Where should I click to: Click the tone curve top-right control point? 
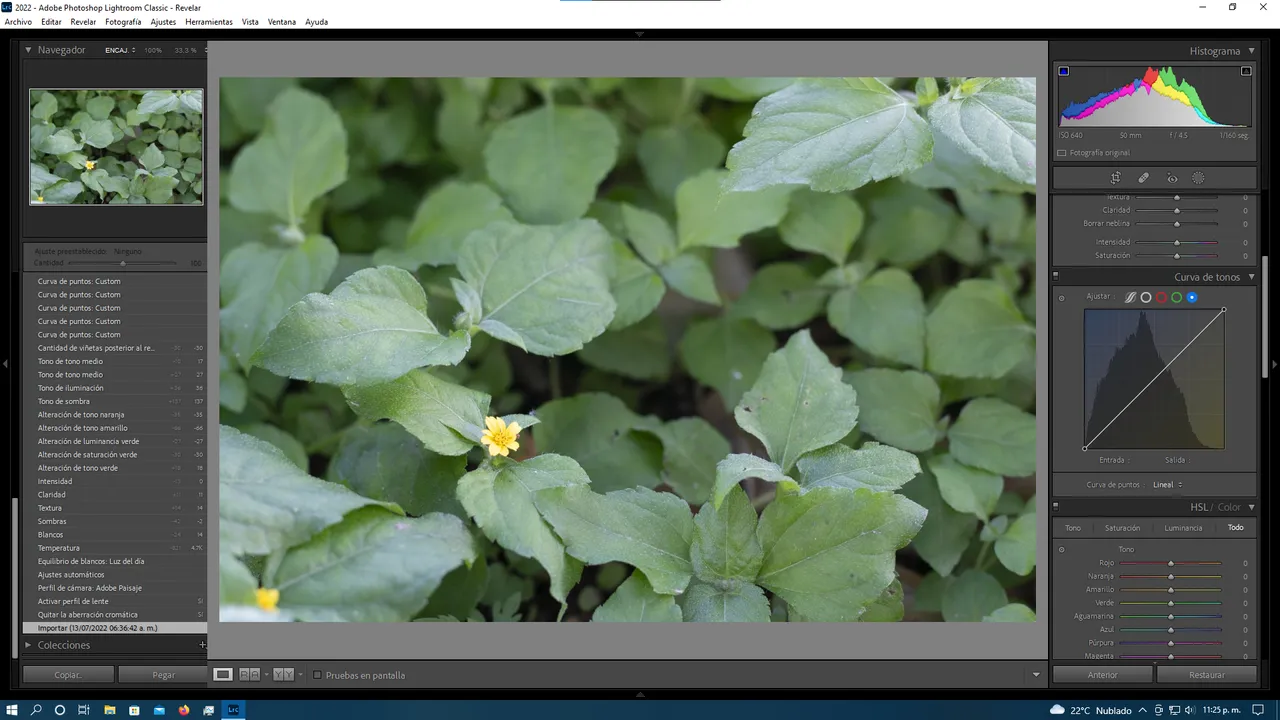[1224, 310]
